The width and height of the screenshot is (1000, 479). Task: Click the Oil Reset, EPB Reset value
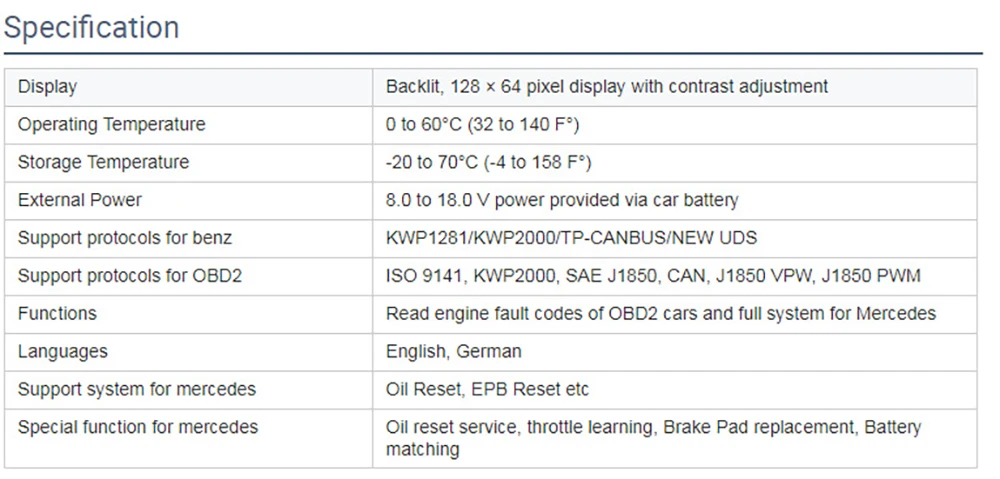click(x=487, y=389)
